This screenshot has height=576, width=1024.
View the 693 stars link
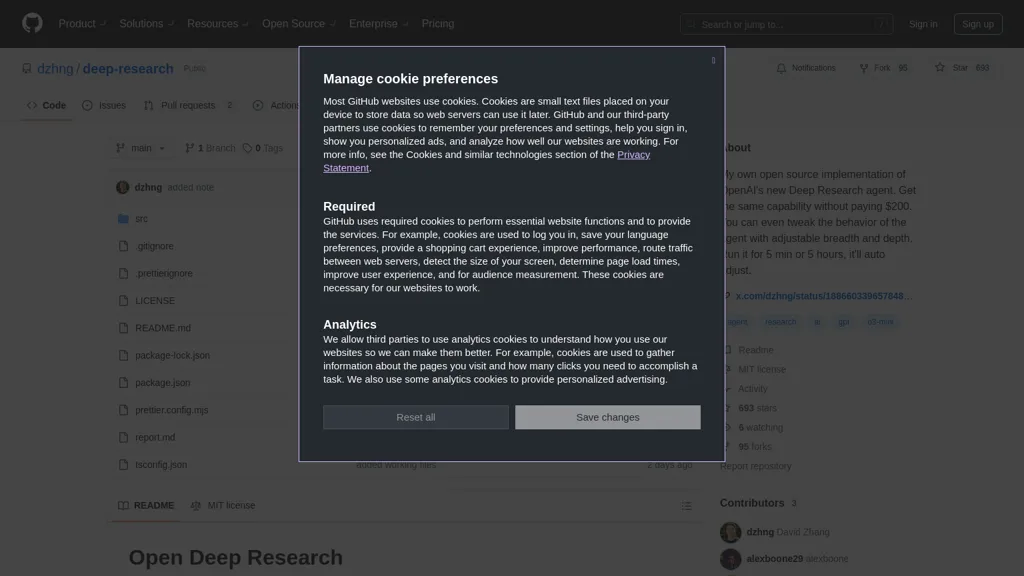pyautogui.click(x=758, y=408)
